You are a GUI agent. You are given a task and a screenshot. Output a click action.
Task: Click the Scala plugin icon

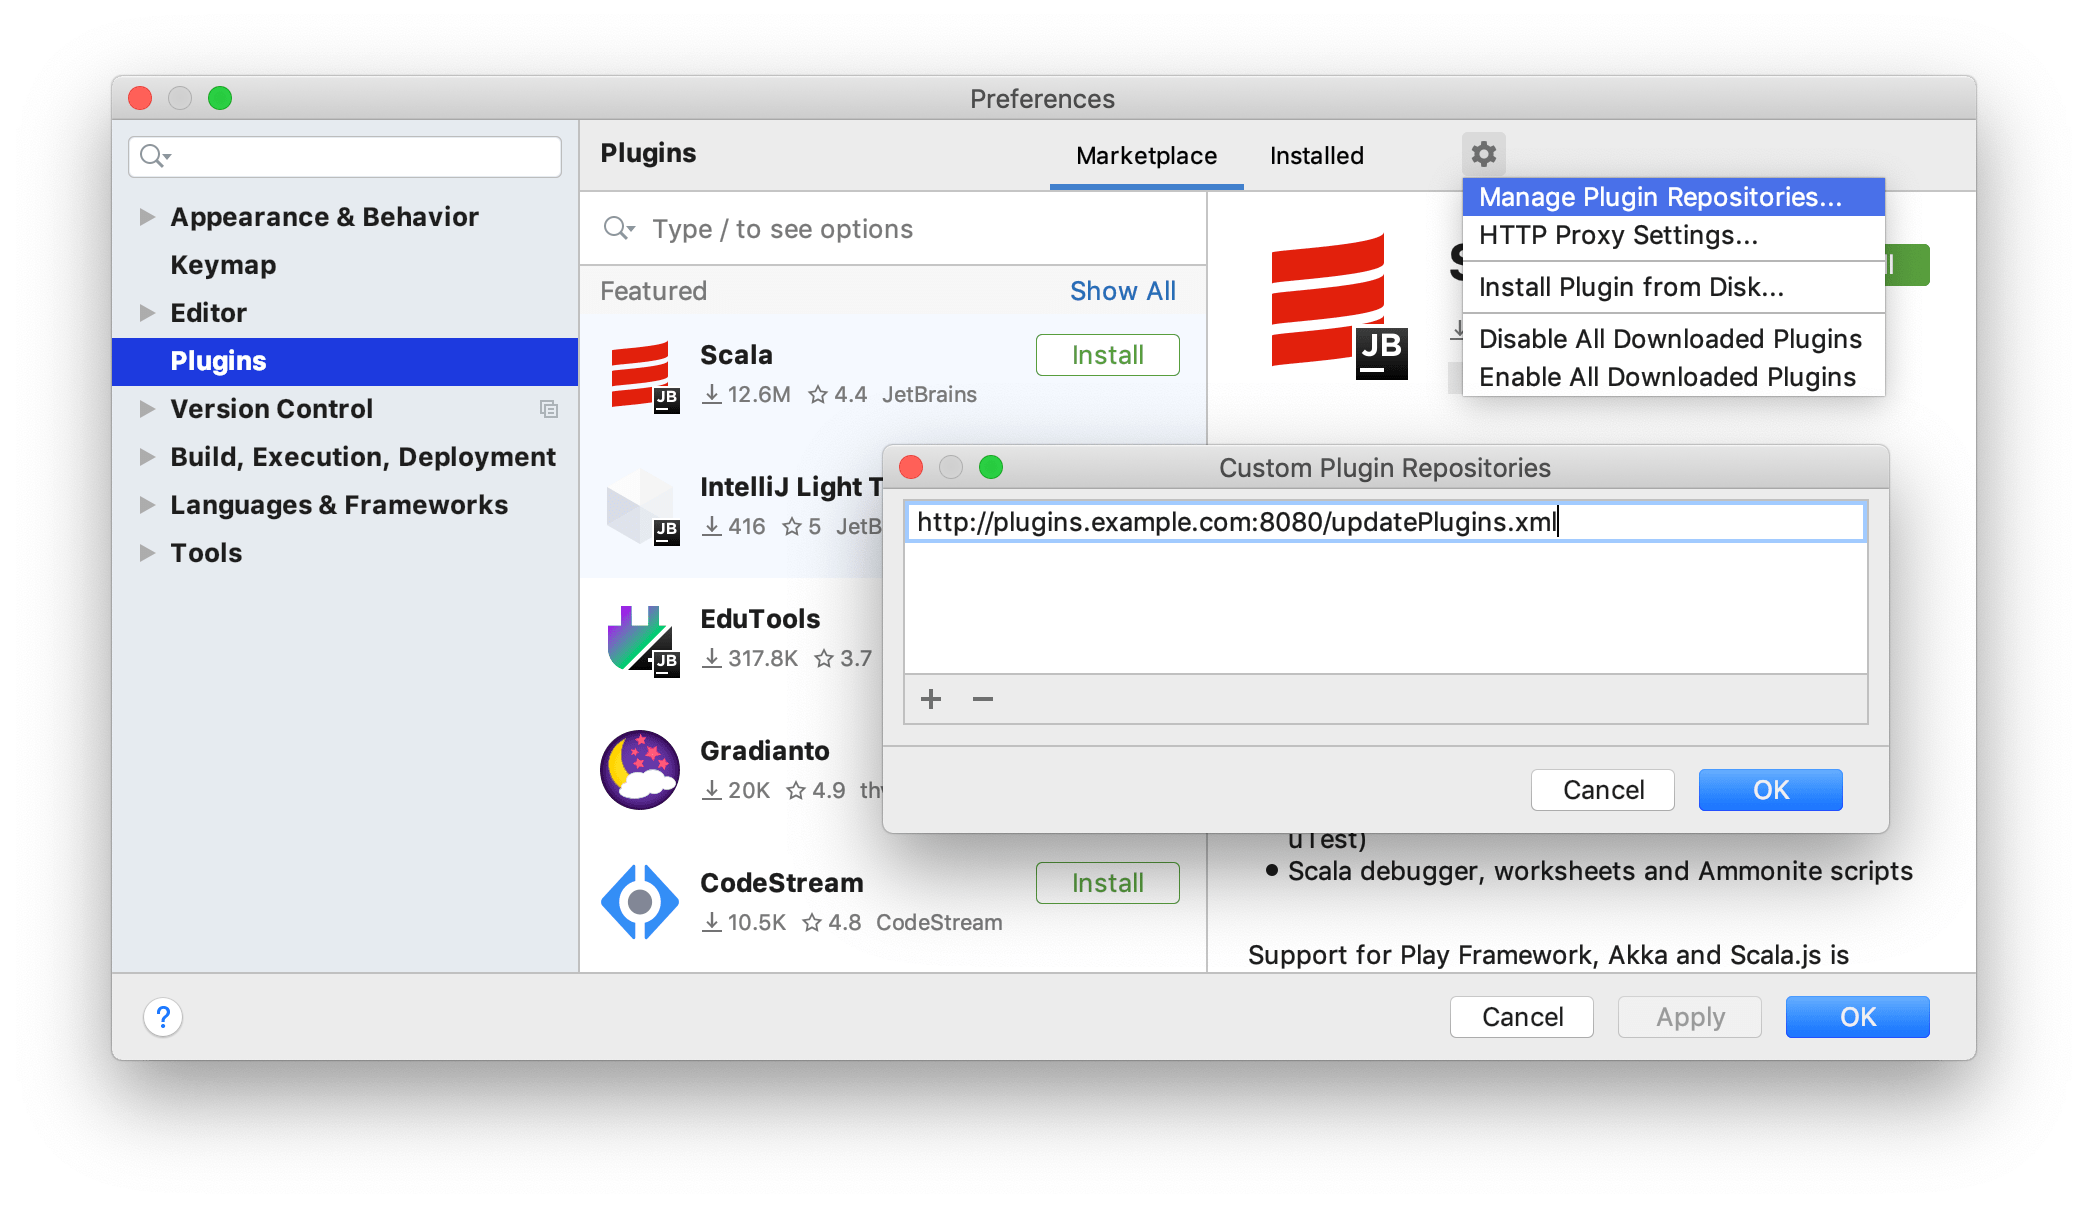(640, 371)
